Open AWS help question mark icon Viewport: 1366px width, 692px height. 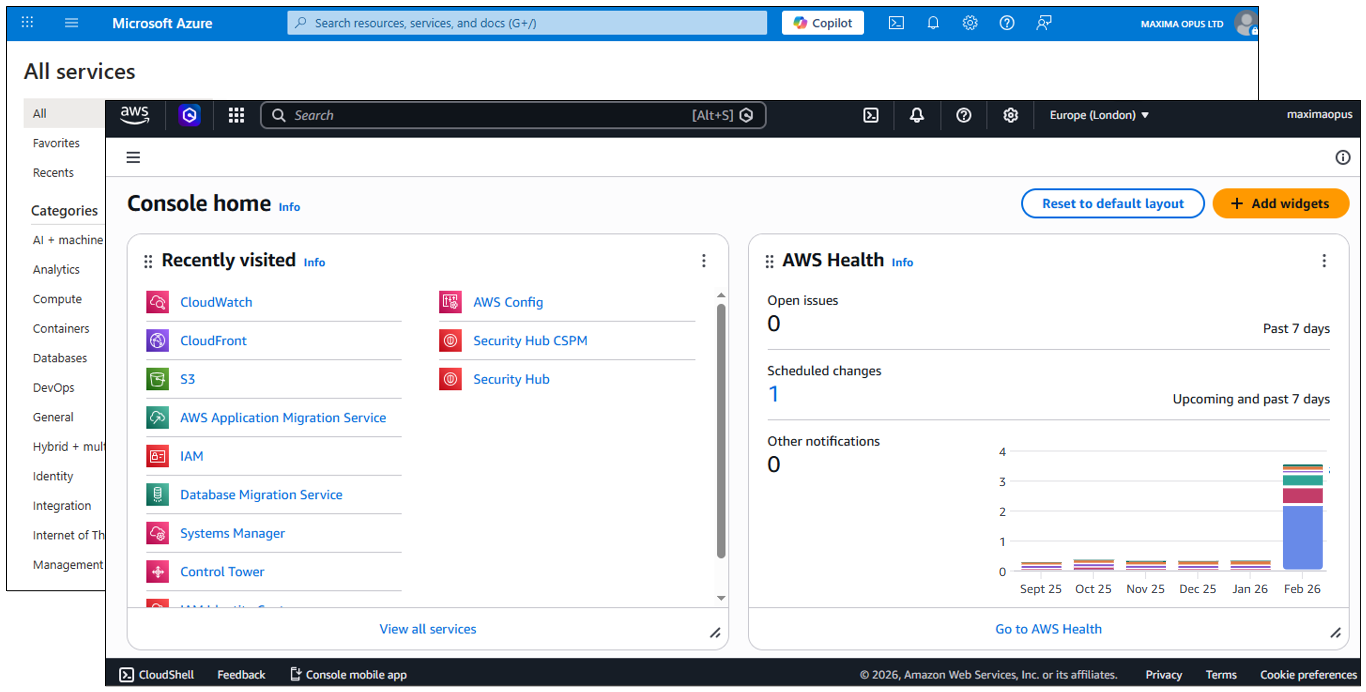964,115
